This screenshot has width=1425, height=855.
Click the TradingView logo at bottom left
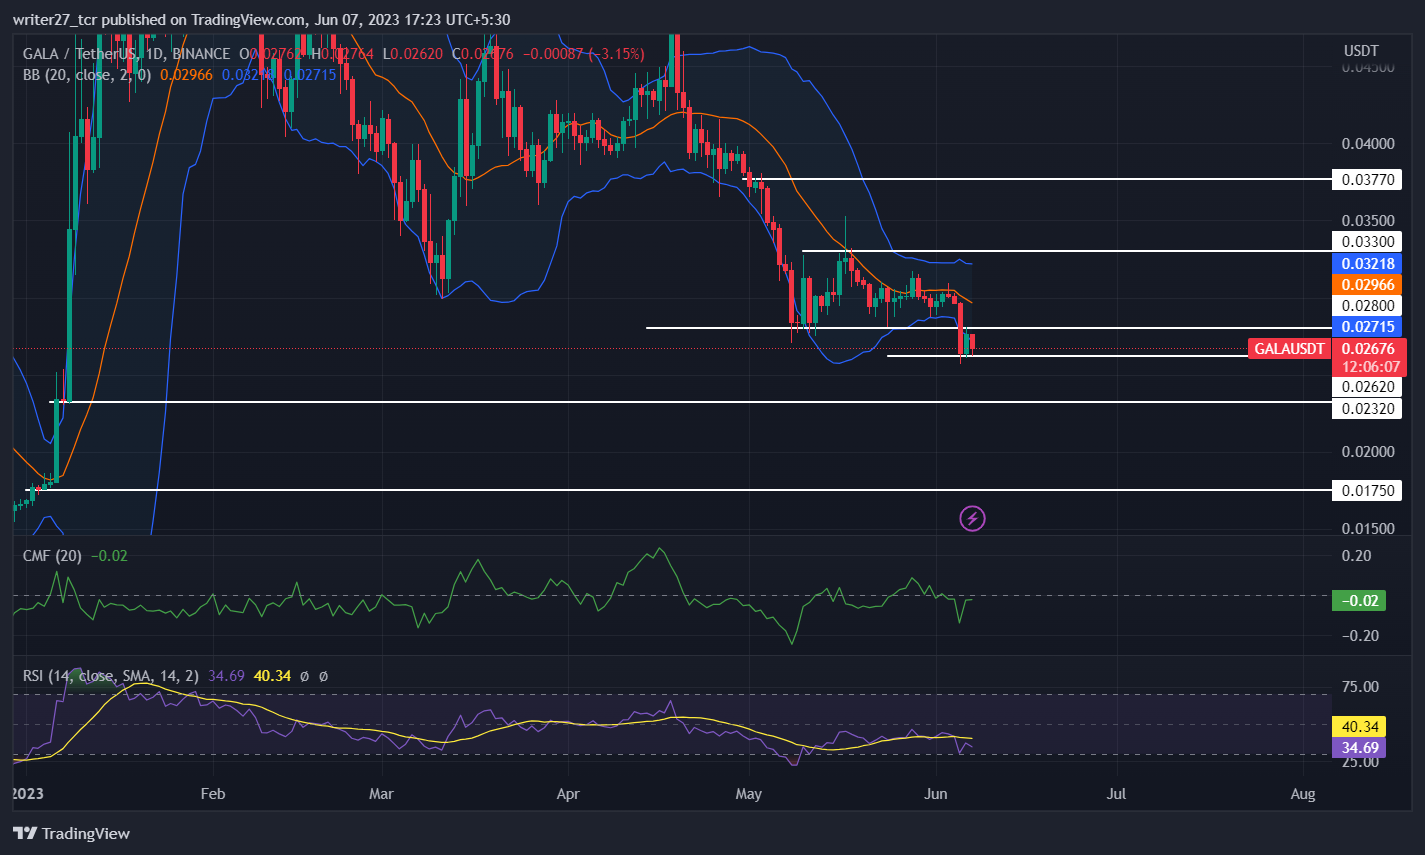72,833
